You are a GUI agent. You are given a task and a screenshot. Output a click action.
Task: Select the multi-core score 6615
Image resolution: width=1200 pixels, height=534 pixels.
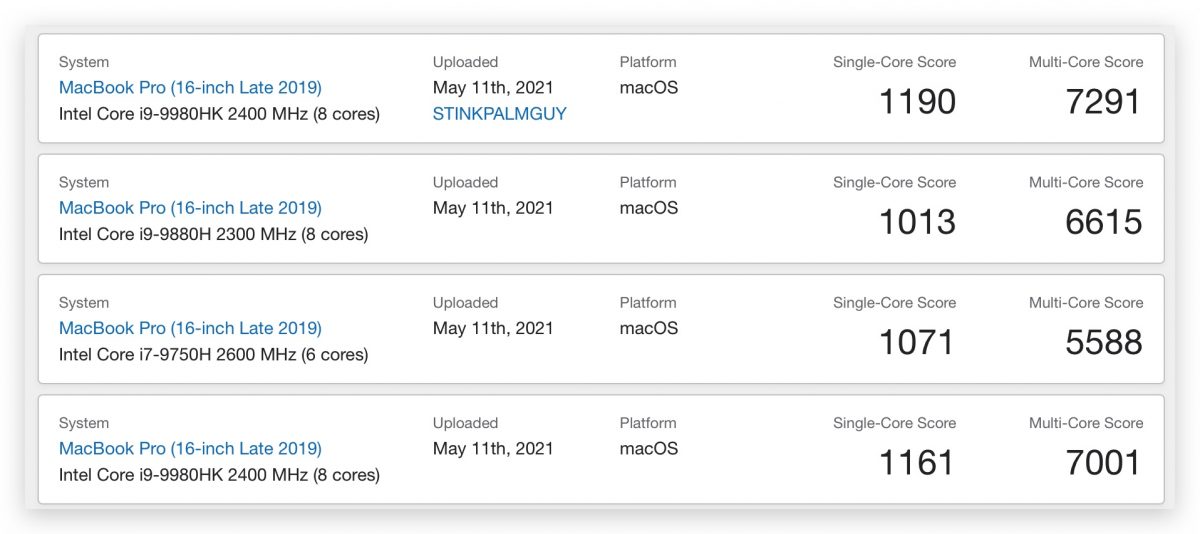coord(1104,222)
